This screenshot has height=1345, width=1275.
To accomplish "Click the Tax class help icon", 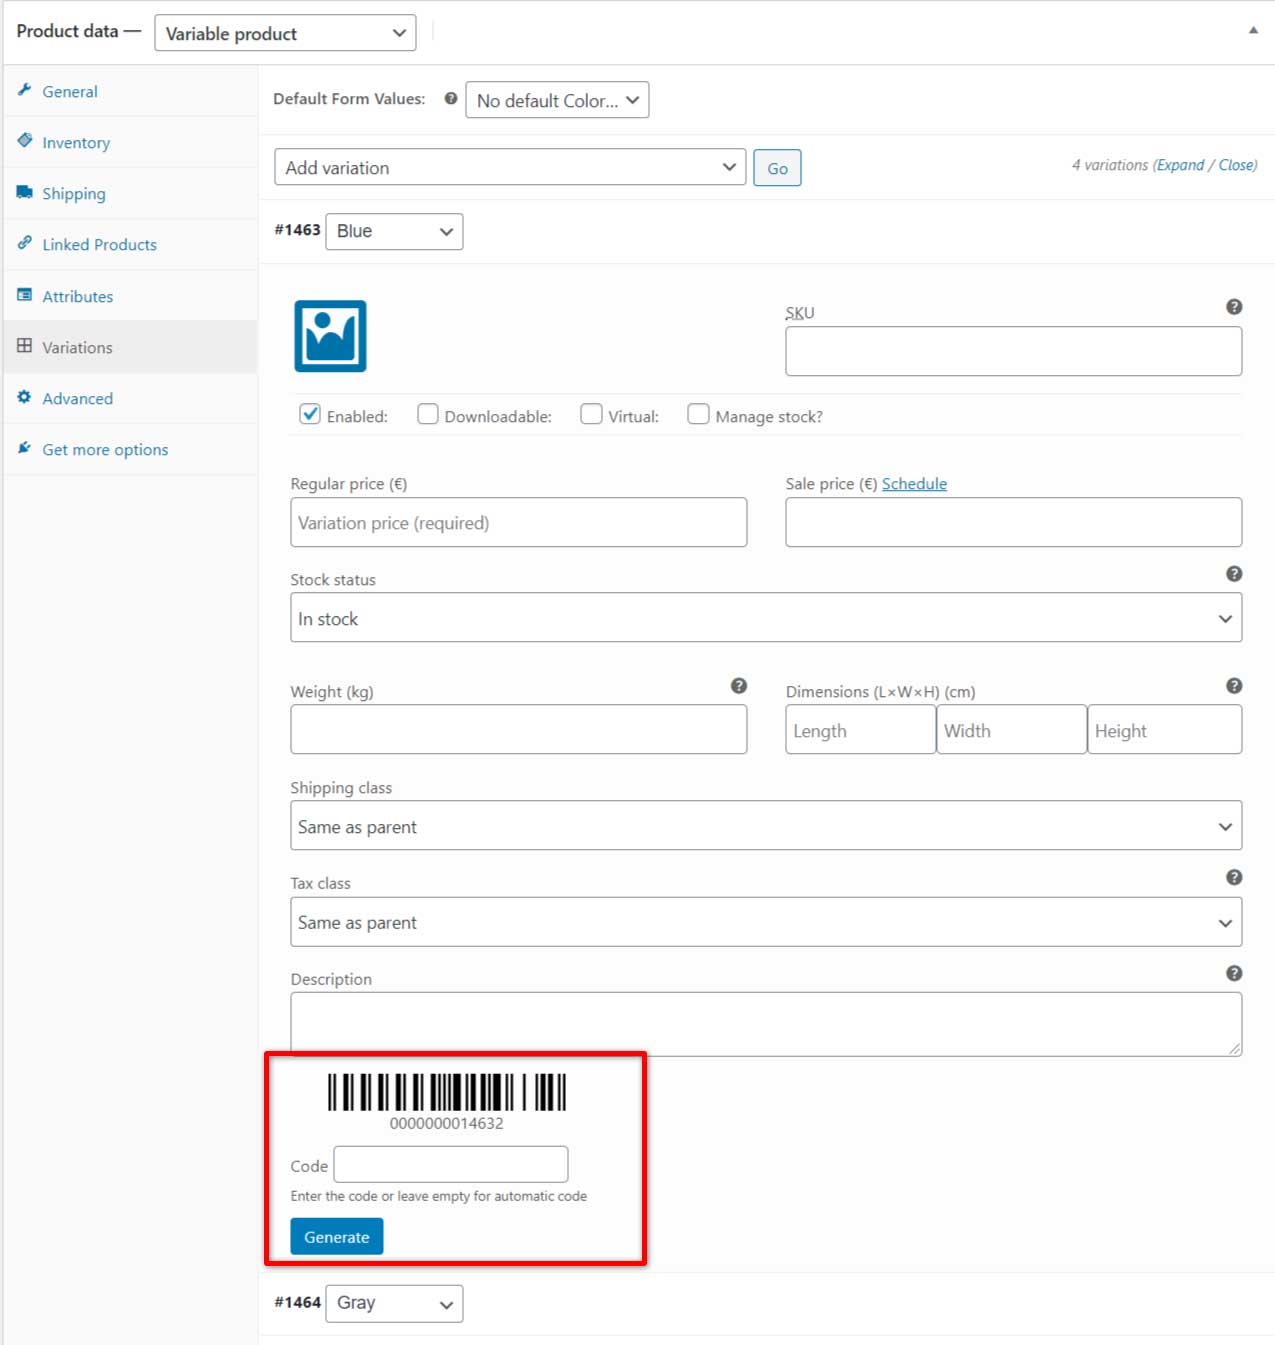I will tap(1234, 877).
